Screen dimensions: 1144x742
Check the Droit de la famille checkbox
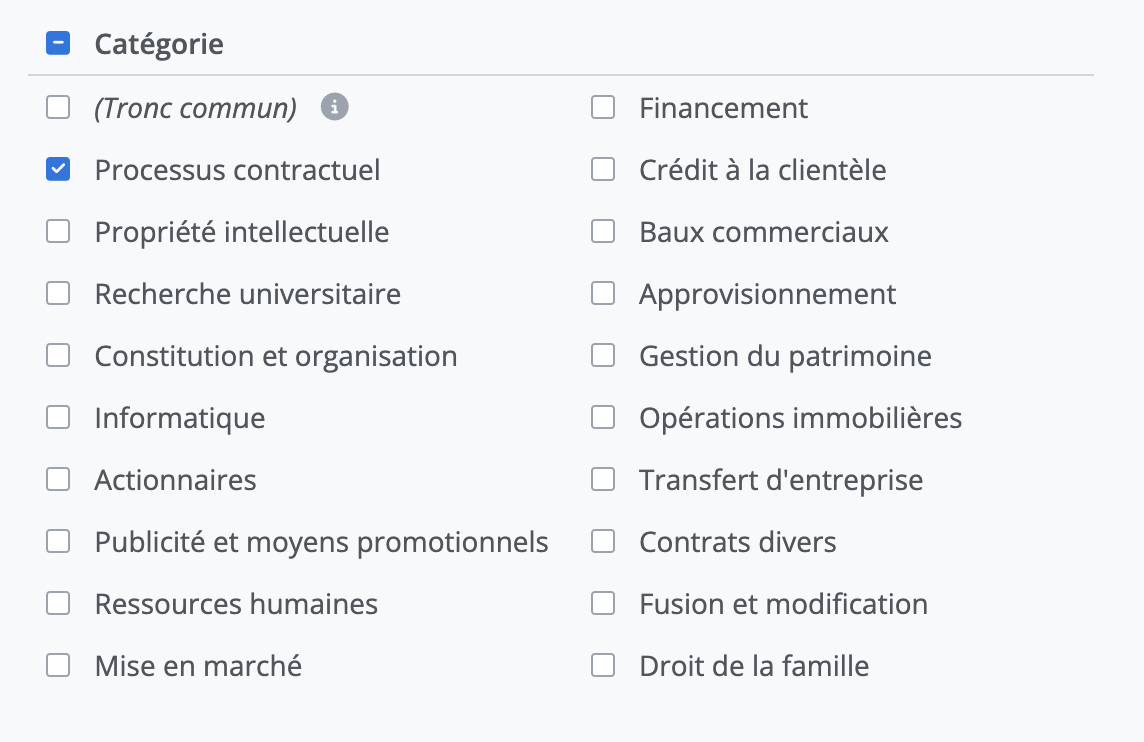603,666
